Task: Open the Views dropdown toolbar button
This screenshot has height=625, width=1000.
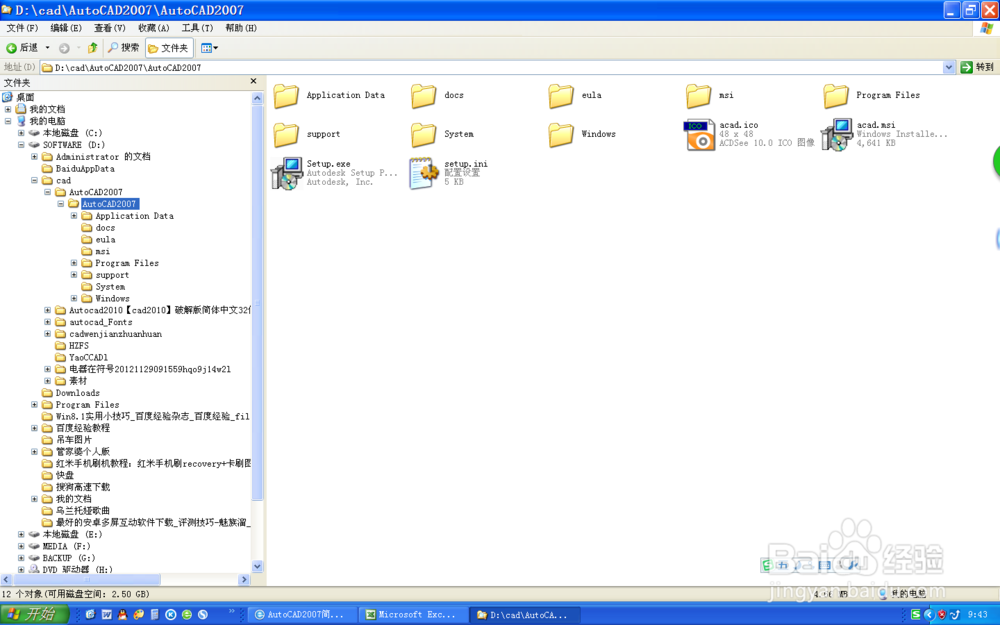Action: click(209, 48)
